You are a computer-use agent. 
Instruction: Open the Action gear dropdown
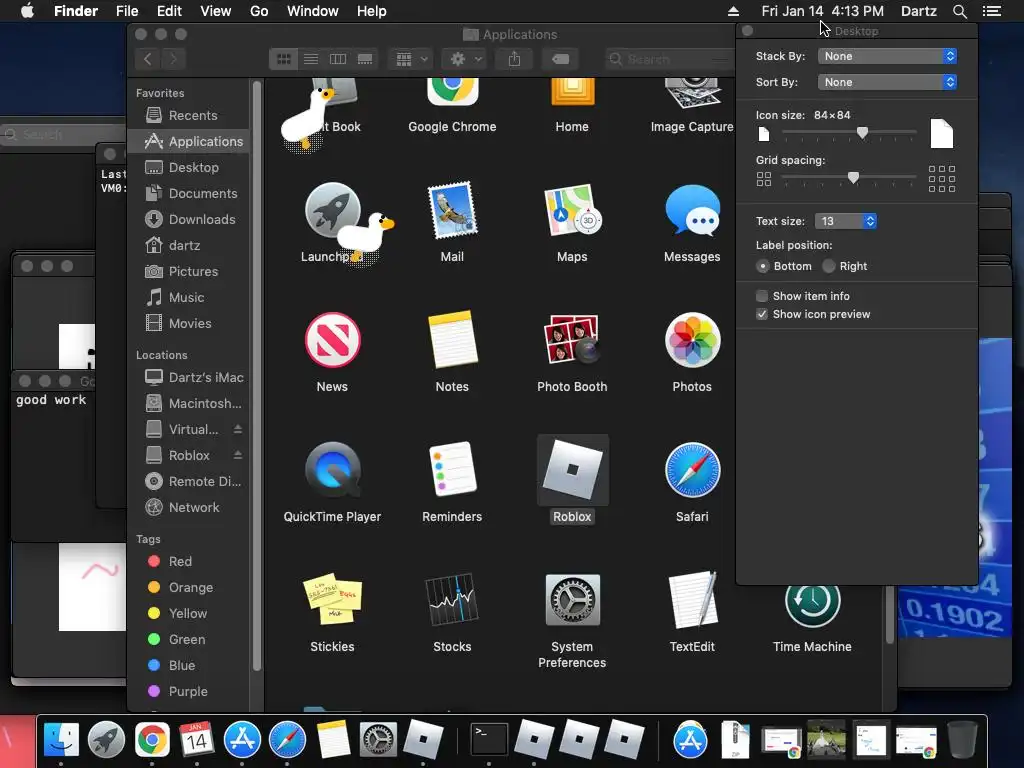[466, 59]
